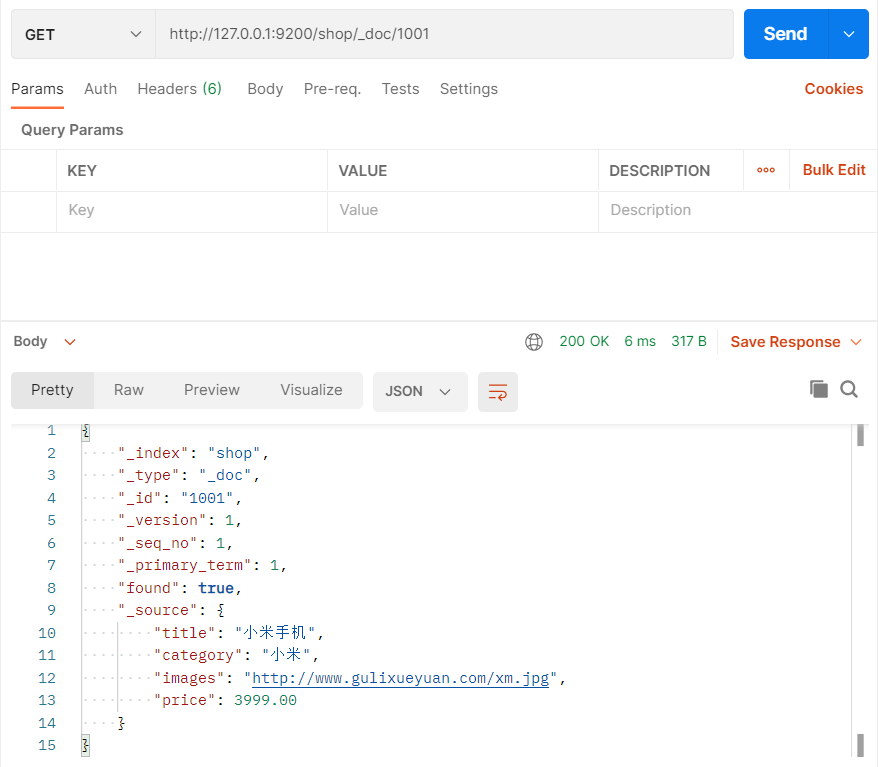
Task: Toggle the line wrap icon
Action: 498,391
